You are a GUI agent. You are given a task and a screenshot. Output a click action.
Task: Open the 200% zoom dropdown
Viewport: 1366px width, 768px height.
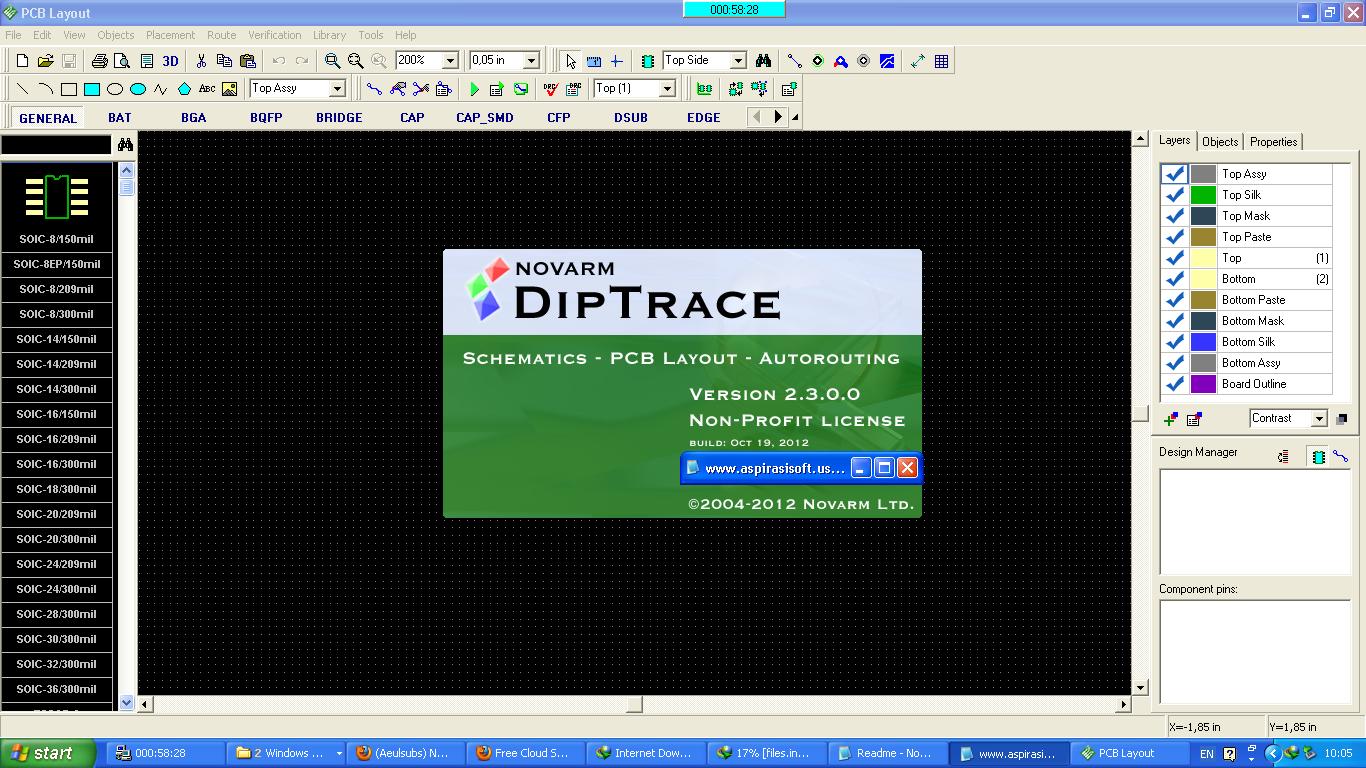pyautogui.click(x=450, y=61)
